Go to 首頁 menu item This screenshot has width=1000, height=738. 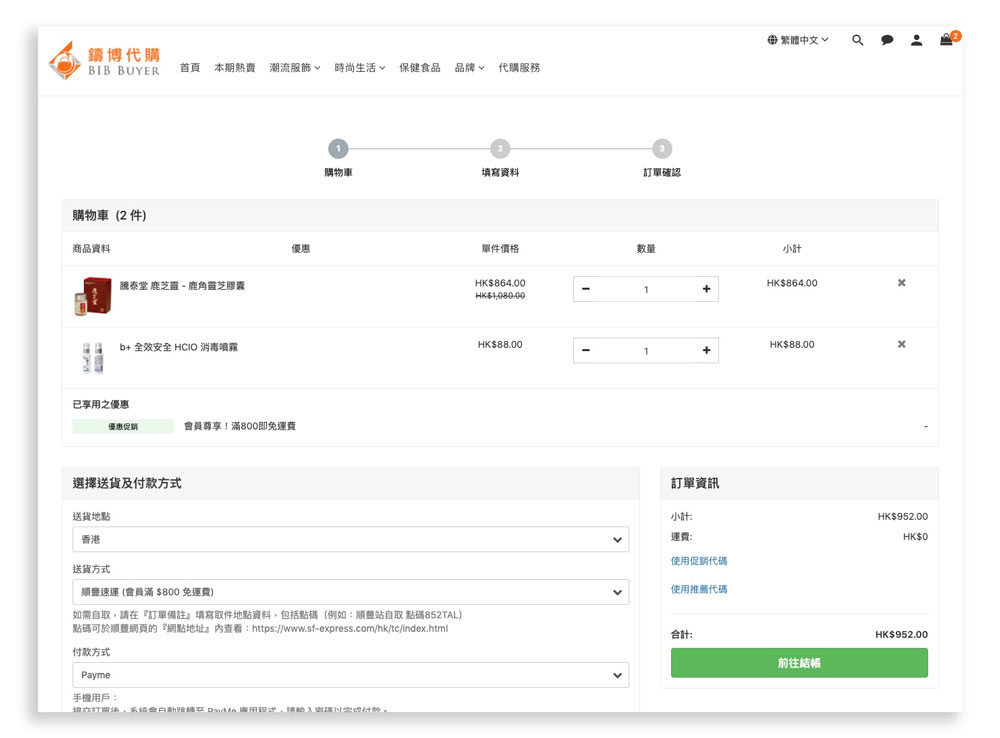190,68
